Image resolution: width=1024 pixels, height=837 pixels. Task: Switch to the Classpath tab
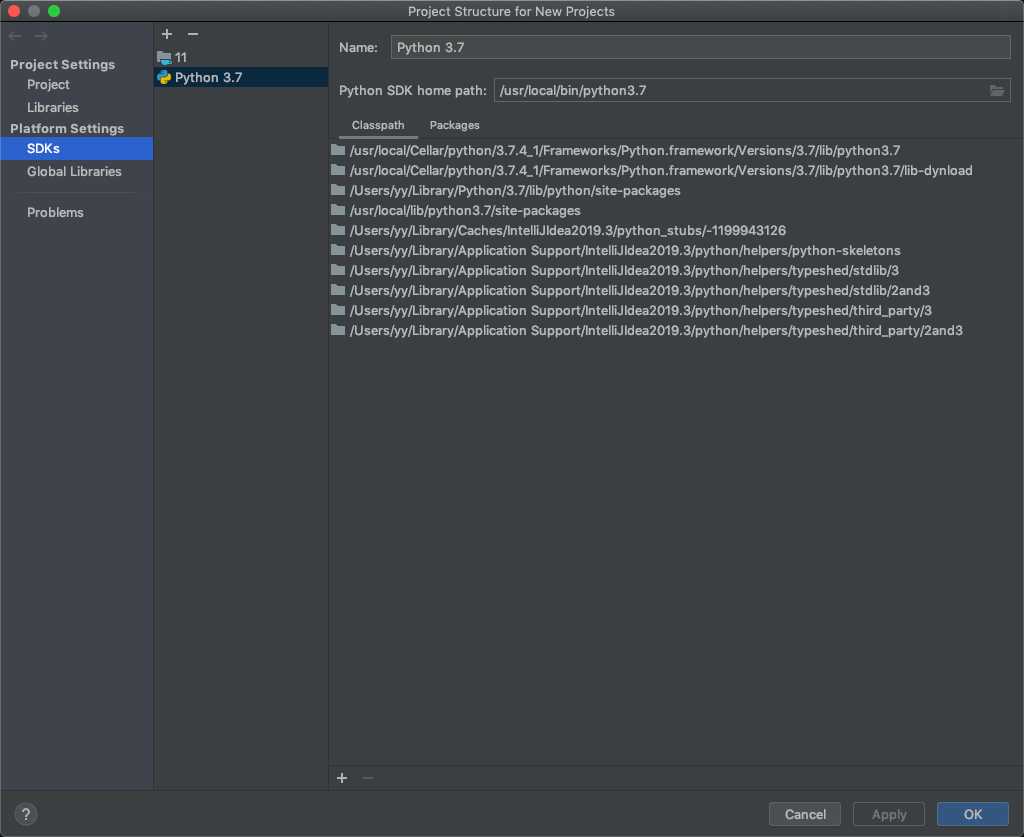click(378, 125)
